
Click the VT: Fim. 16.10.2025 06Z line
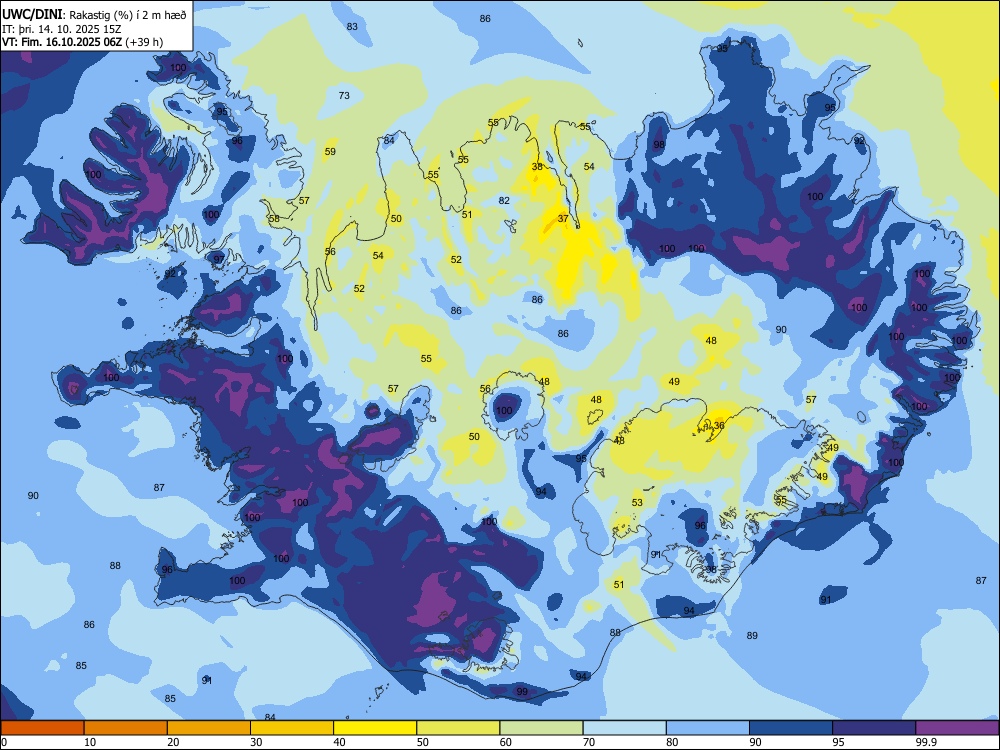coord(82,42)
